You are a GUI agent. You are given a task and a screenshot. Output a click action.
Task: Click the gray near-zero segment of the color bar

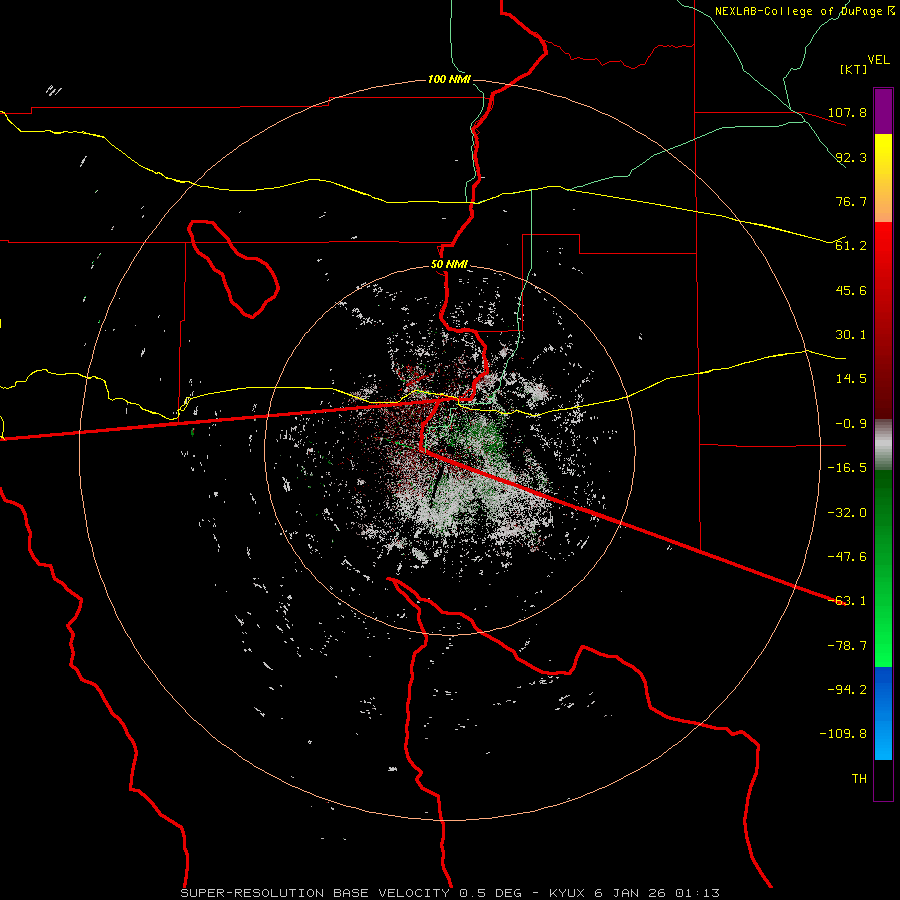point(883,445)
